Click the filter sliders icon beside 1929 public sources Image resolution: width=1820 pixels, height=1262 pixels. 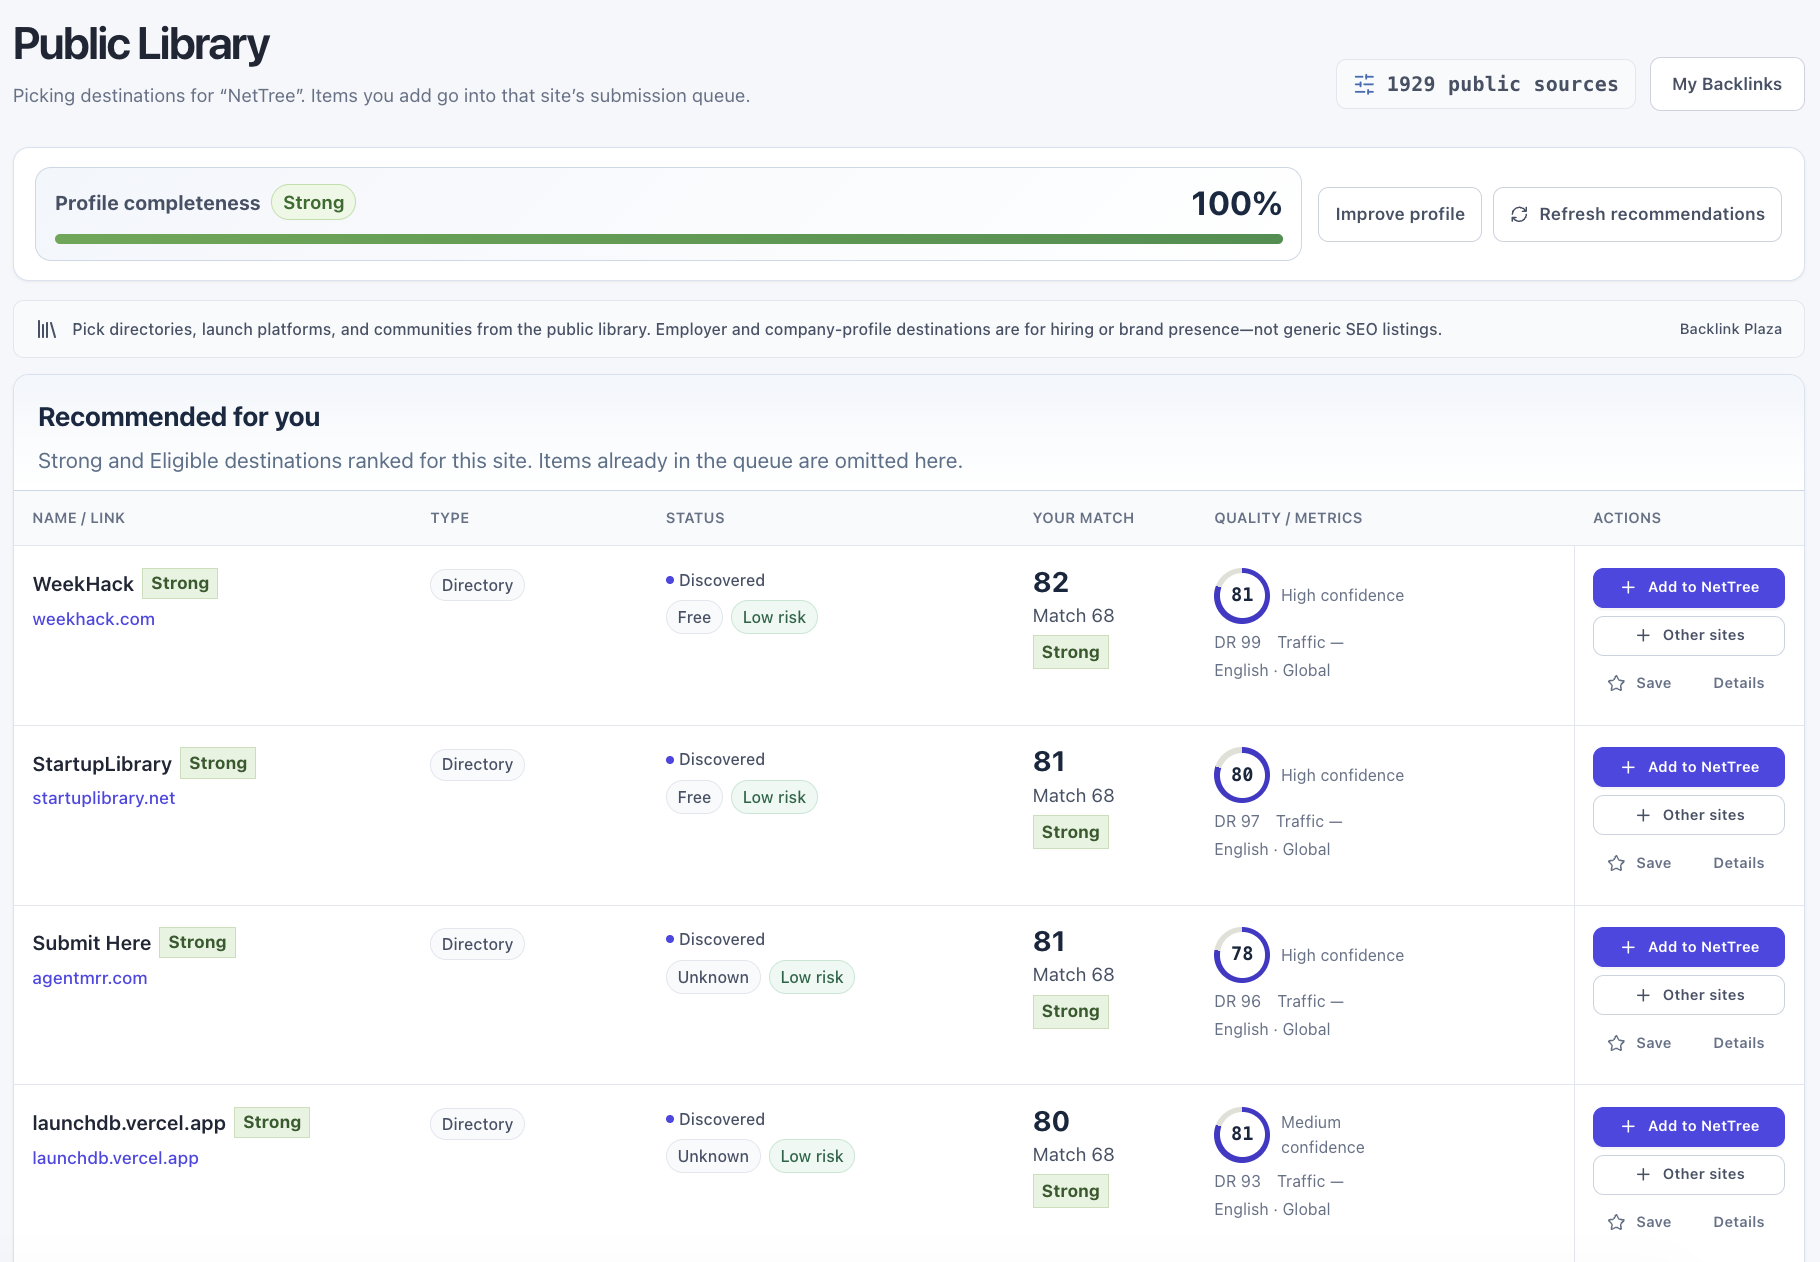[1364, 84]
